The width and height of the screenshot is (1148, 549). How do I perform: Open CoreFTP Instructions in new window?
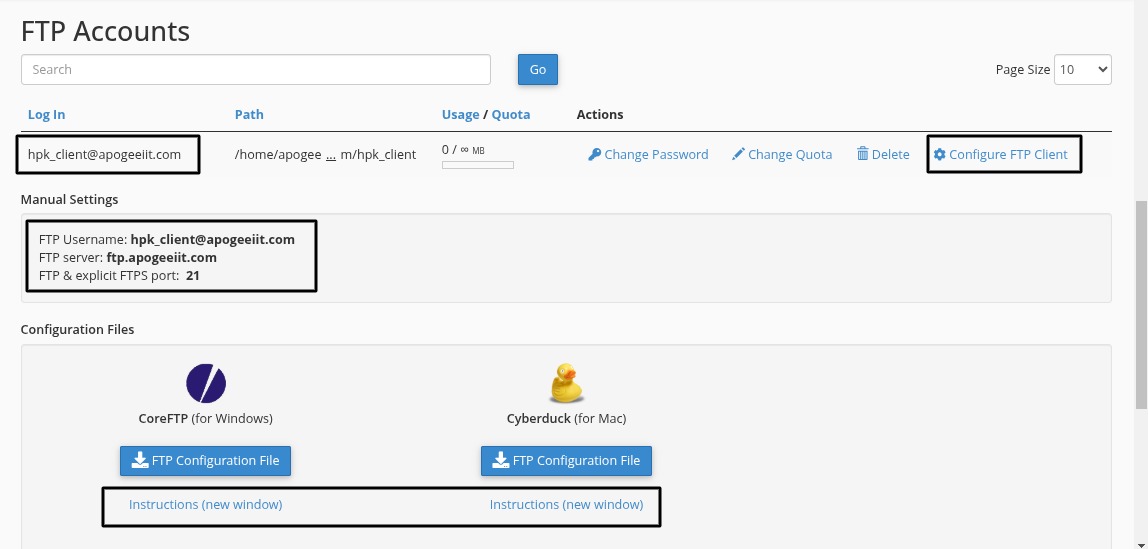pos(205,505)
